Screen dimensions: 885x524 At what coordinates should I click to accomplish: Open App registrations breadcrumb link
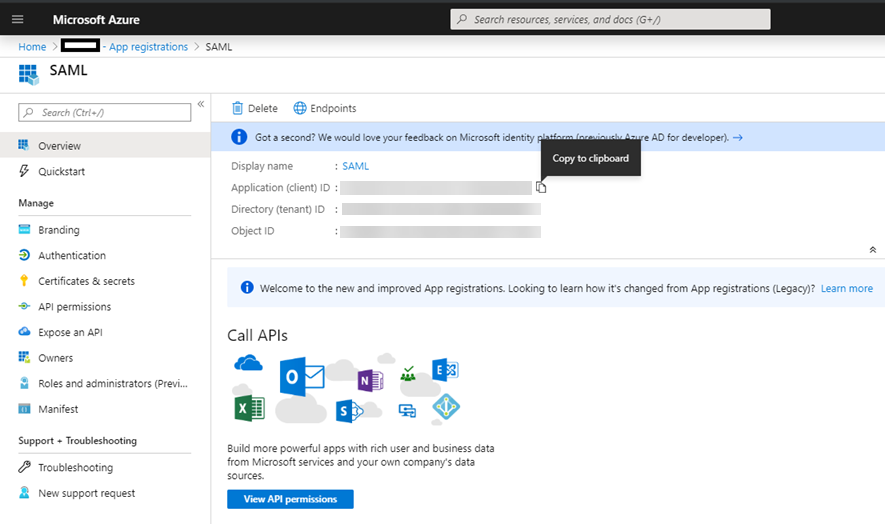(148, 47)
